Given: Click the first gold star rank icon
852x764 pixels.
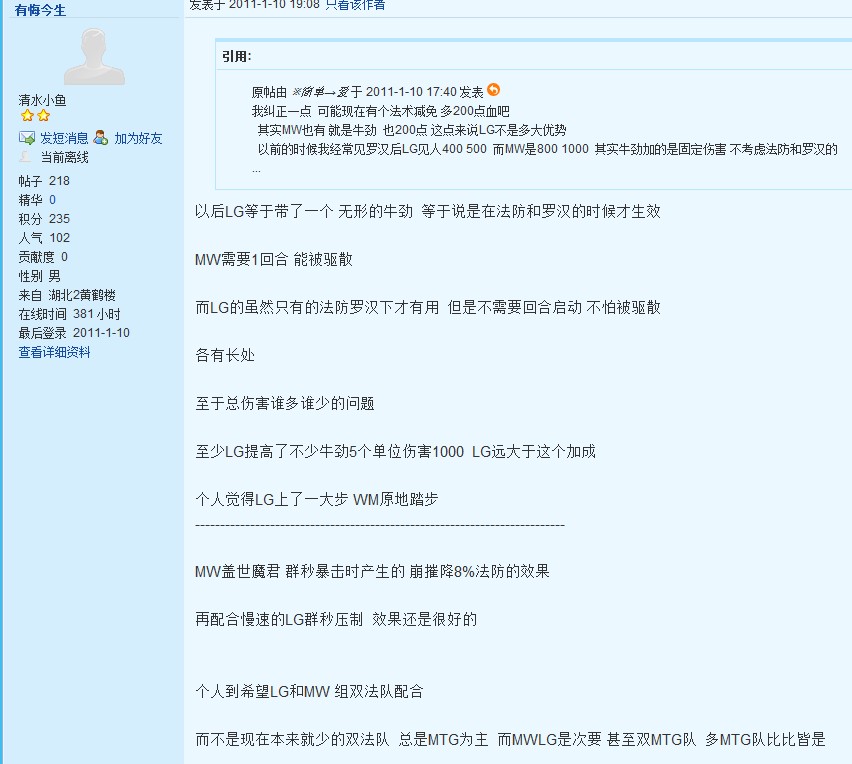Looking at the screenshot, I should pyautogui.click(x=27, y=116).
